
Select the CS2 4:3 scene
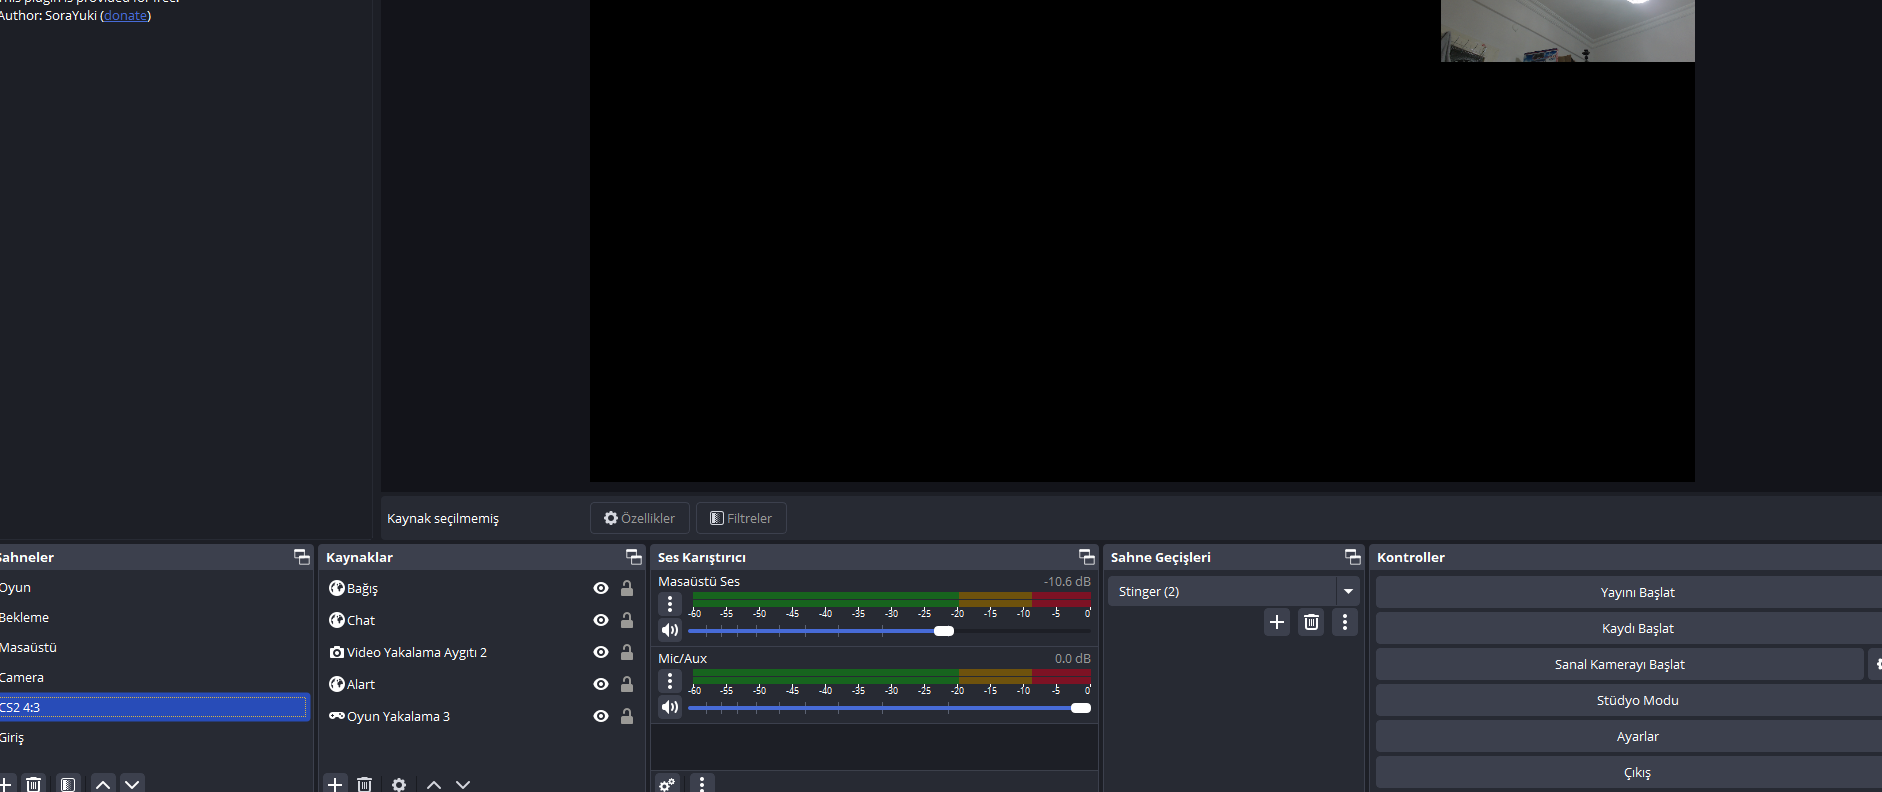click(155, 707)
